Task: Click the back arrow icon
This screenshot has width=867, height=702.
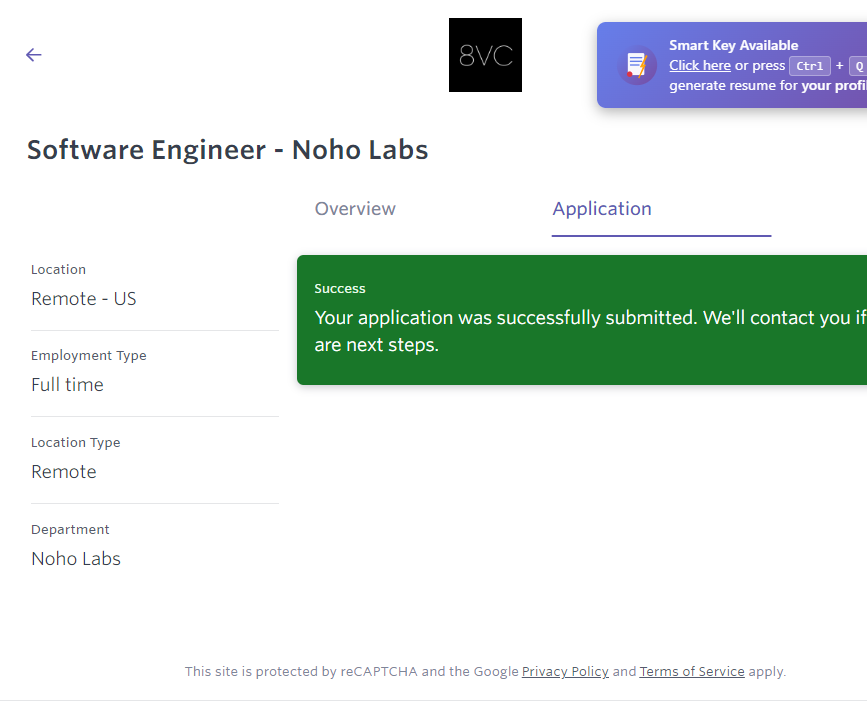Action: coord(34,55)
